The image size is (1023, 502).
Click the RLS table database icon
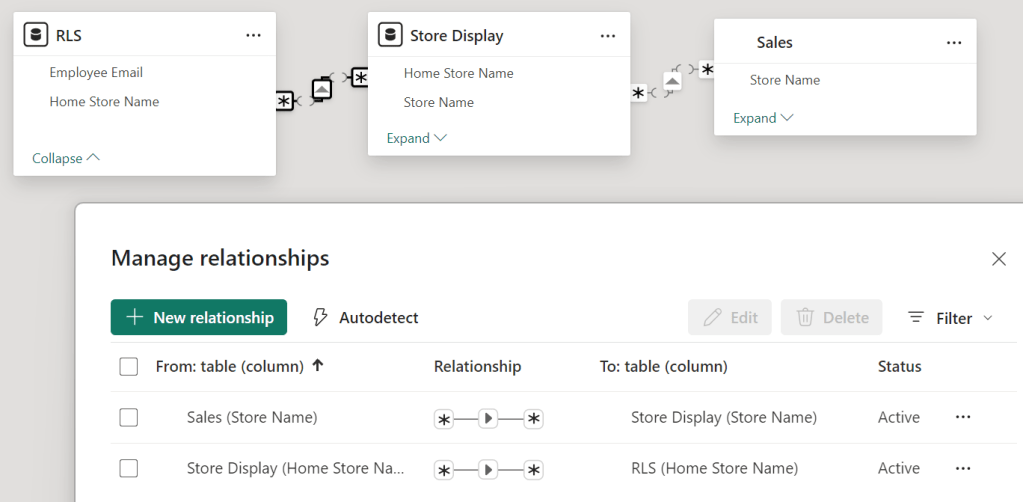tap(36, 35)
